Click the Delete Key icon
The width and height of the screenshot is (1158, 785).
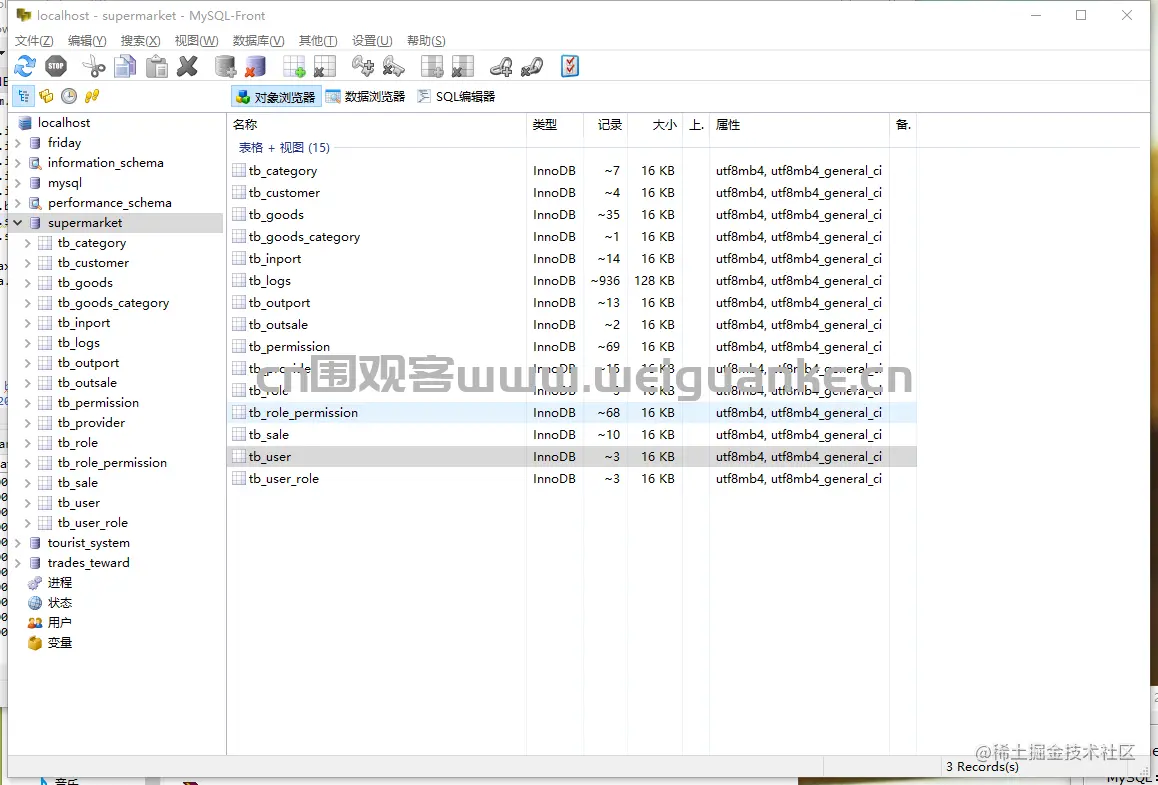pyautogui.click(x=394, y=66)
